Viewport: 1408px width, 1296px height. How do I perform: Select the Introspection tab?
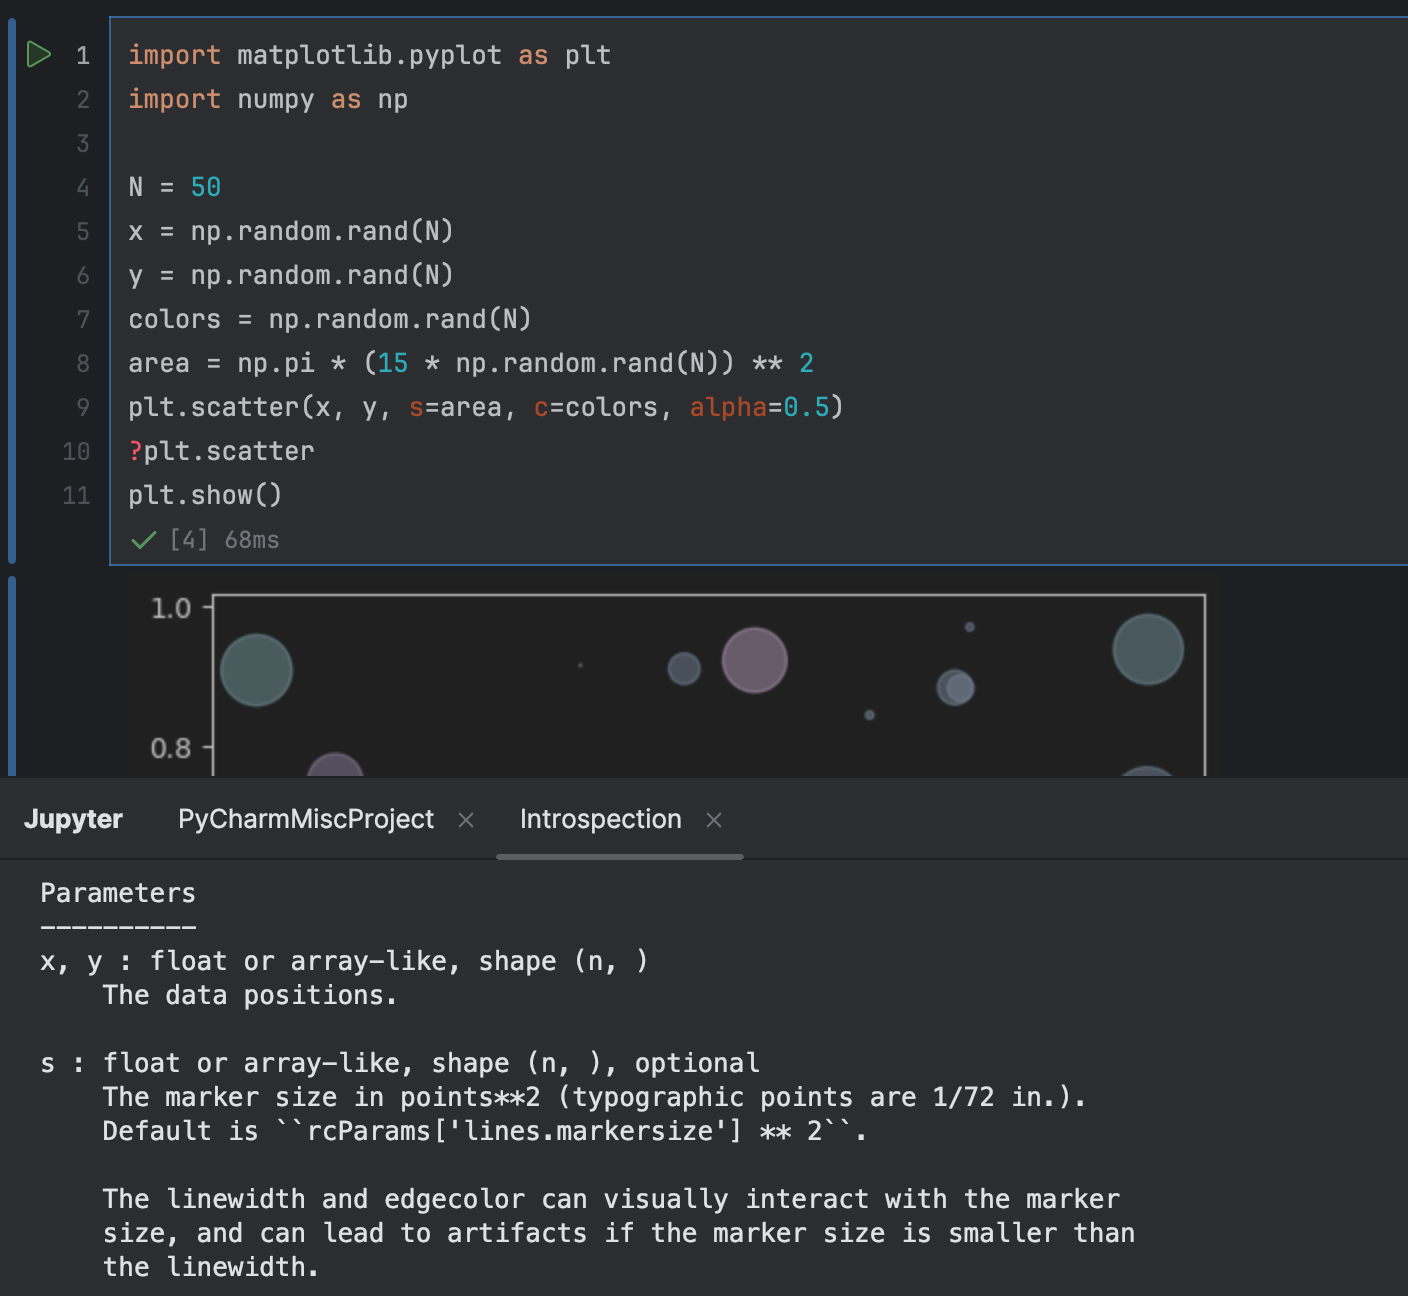click(x=600, y=819)
